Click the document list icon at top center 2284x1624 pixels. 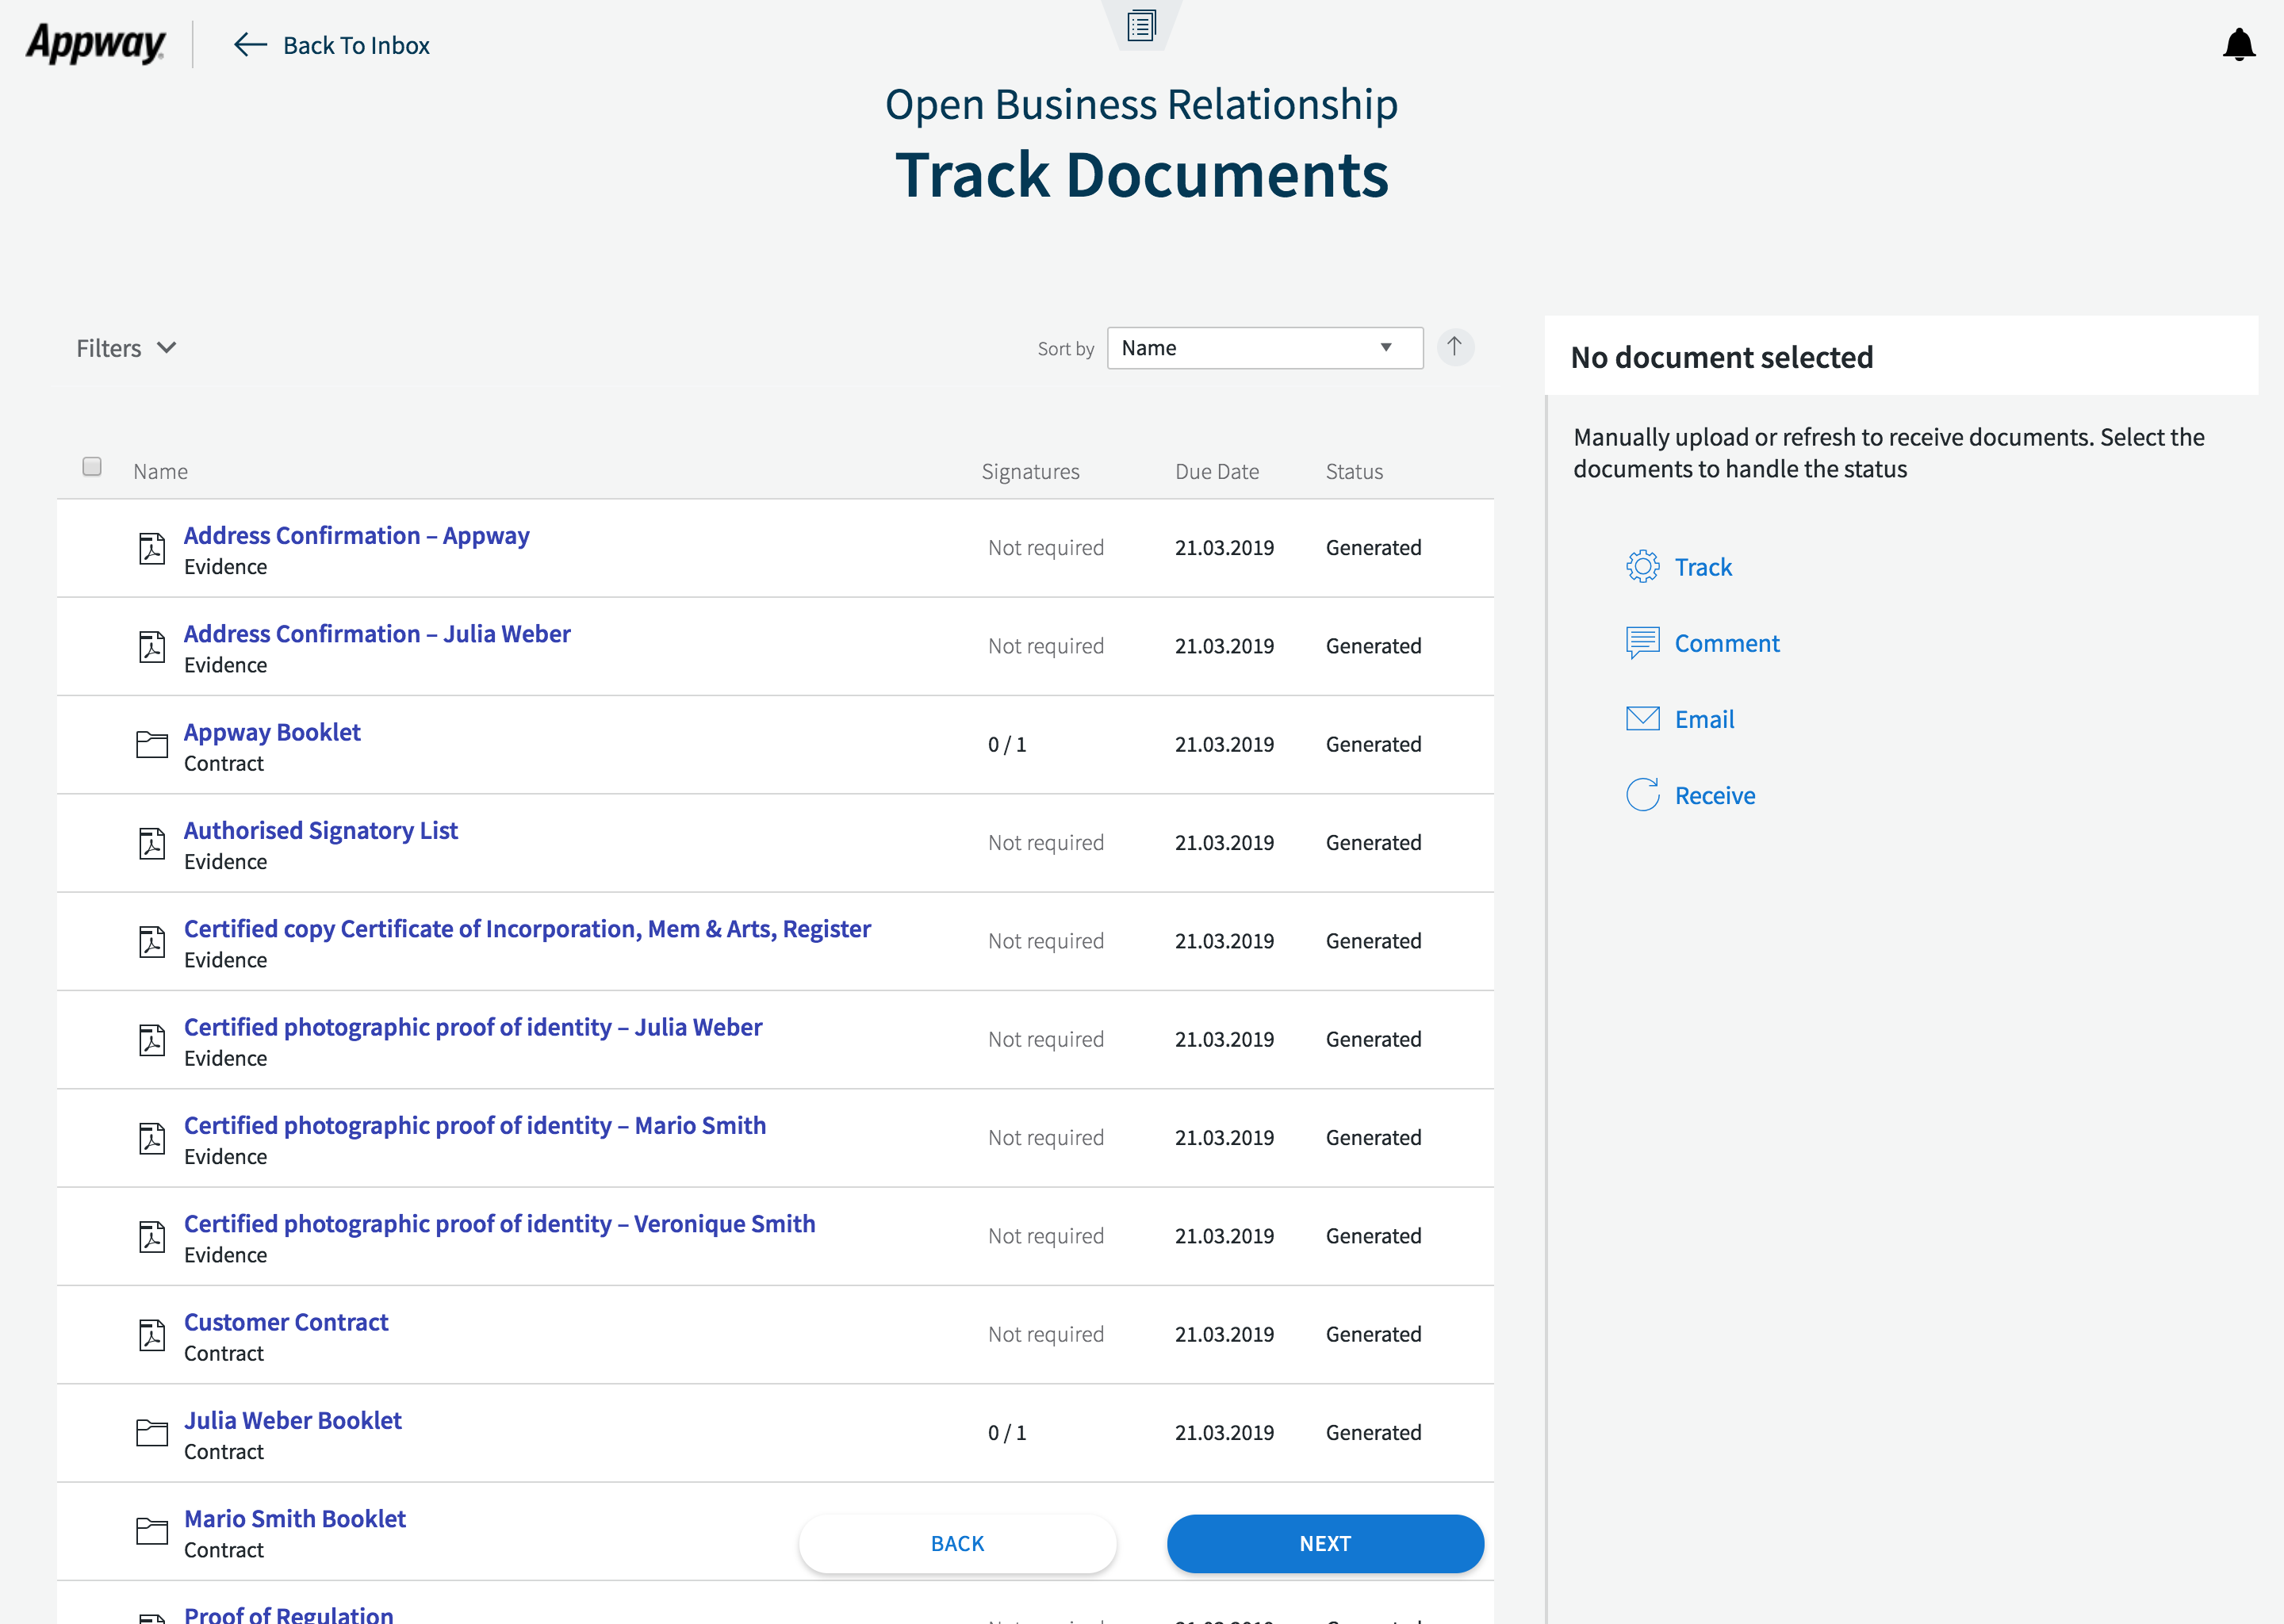click(x=1141, y=24)
